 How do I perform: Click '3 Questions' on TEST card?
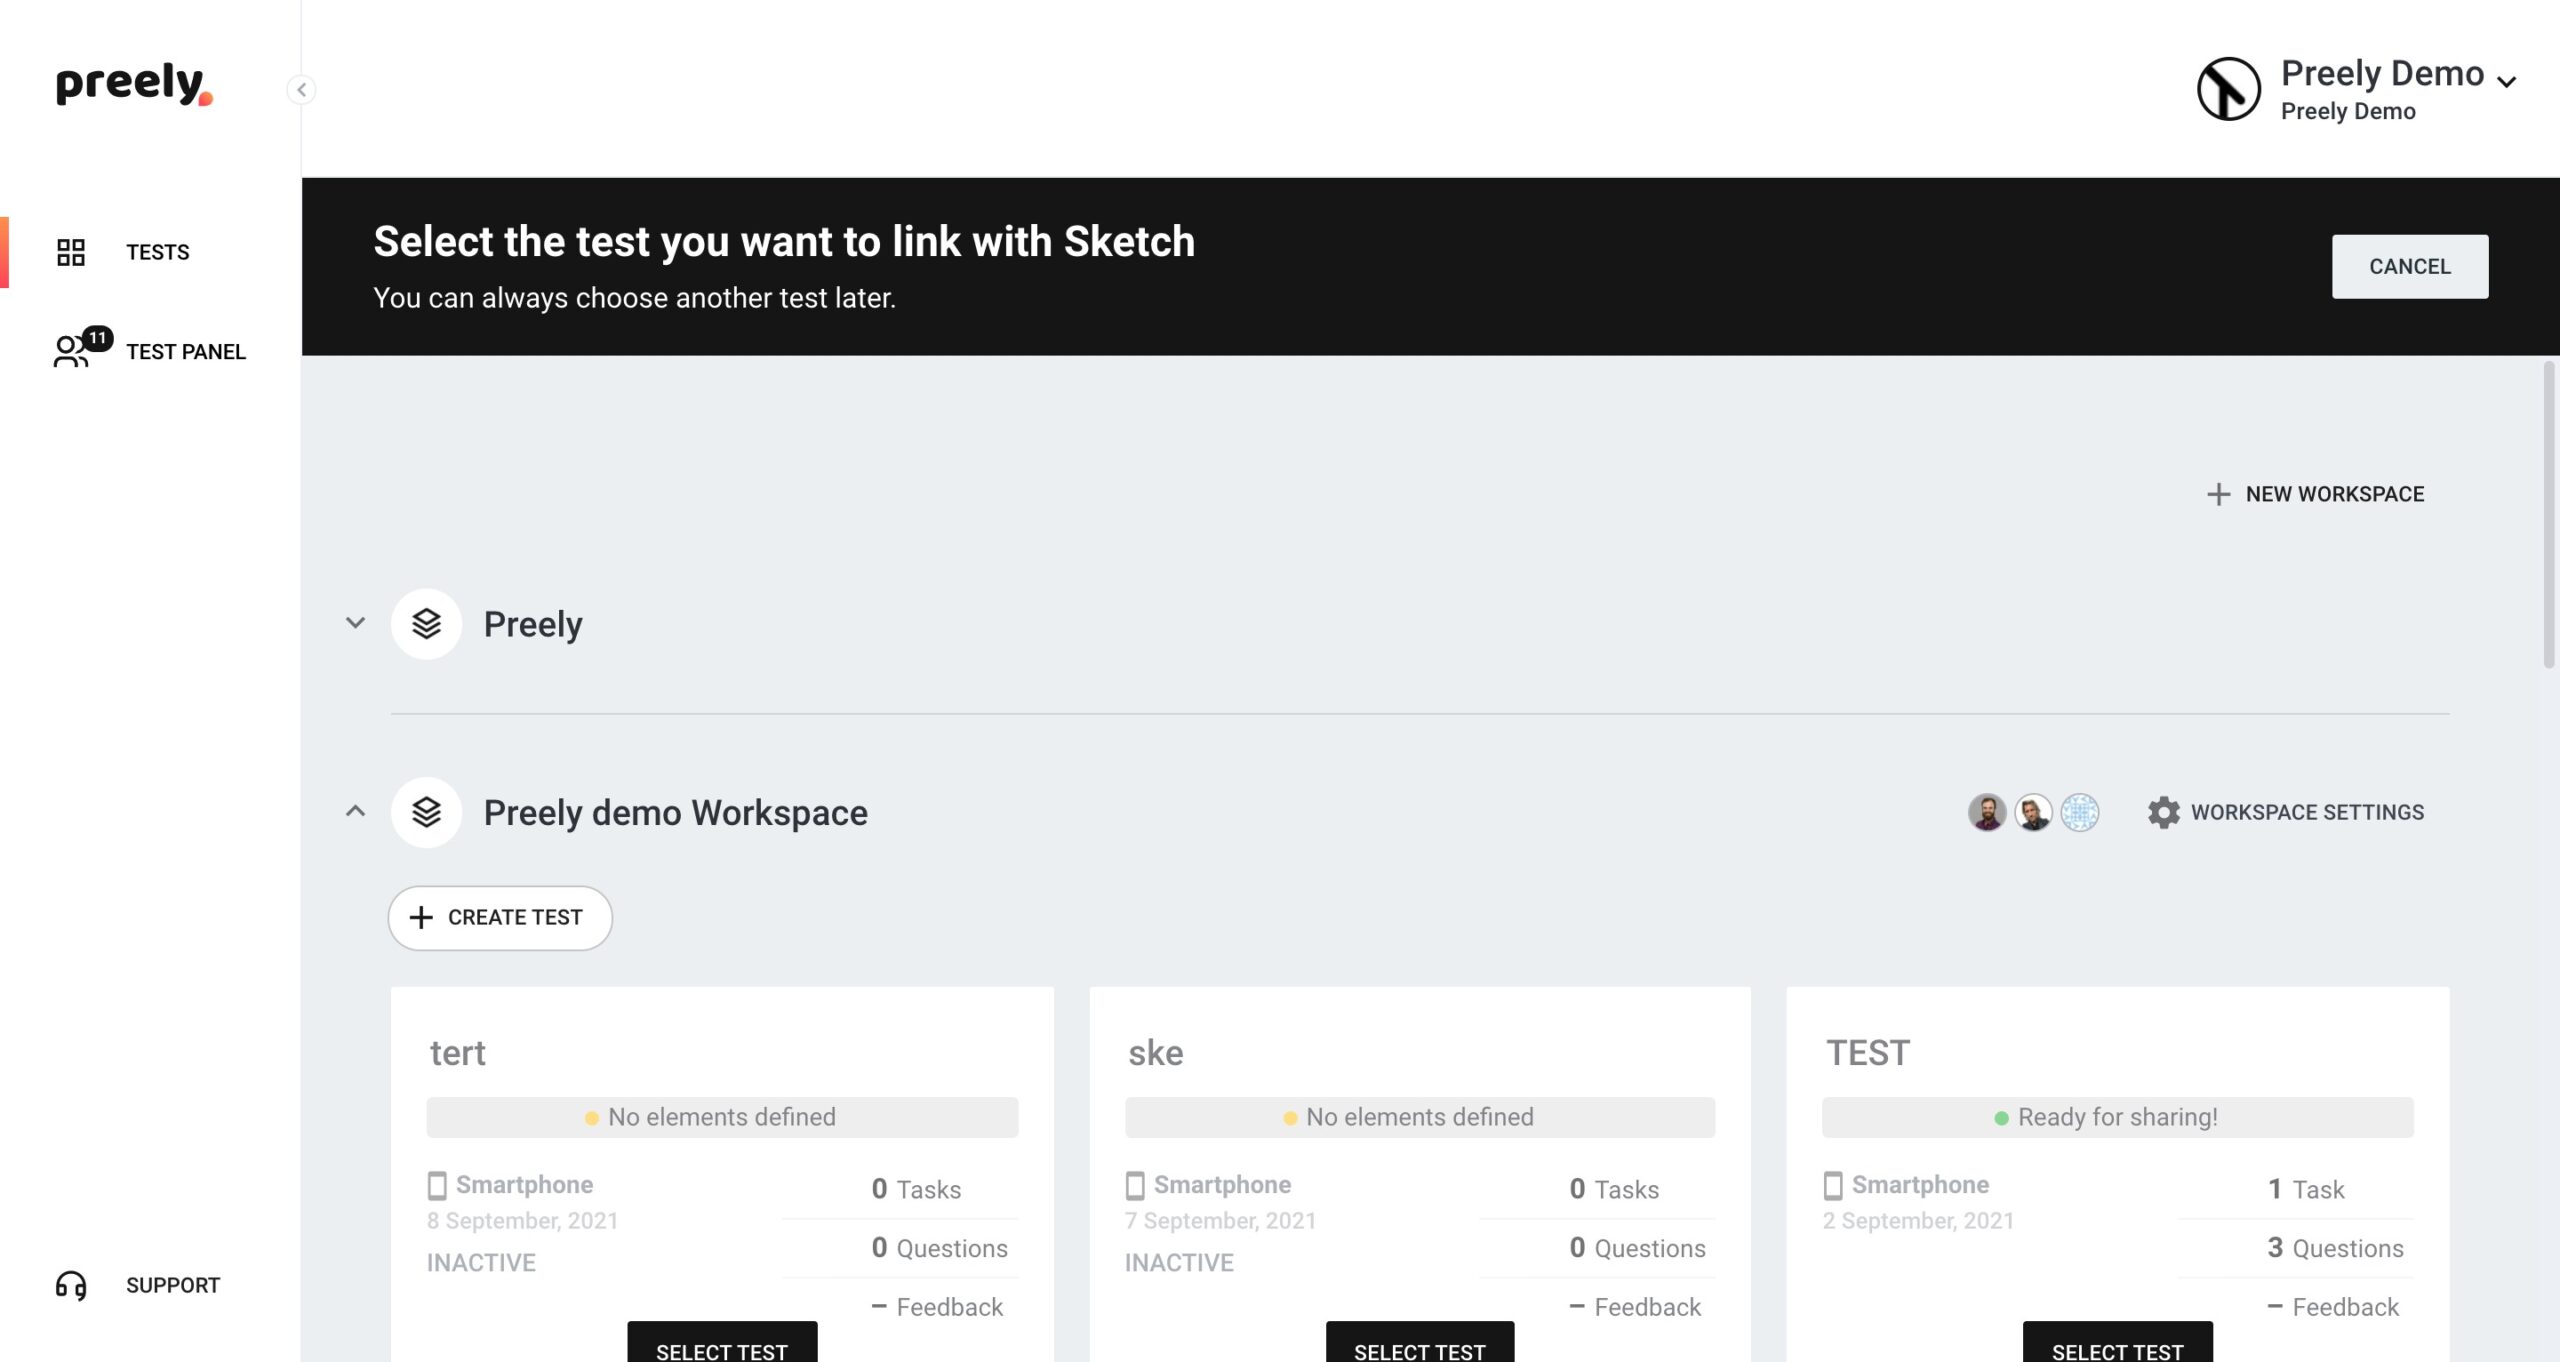[x=2335, y=1248]
